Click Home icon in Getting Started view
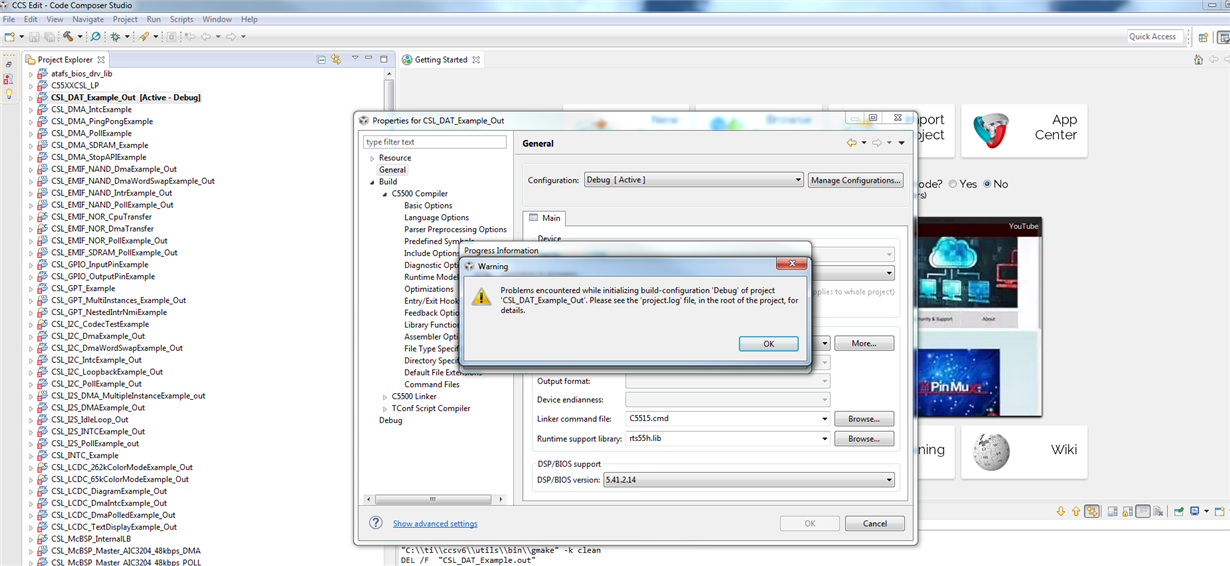 [1199, 59]
